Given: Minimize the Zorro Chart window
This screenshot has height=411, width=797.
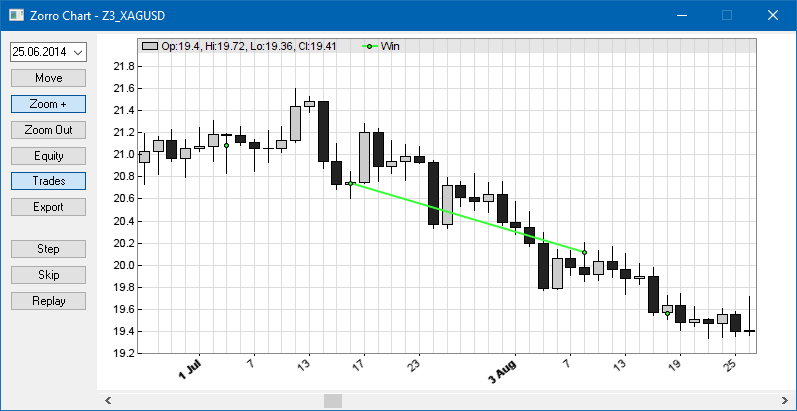Looking at the screenshot, I should 682,15.
